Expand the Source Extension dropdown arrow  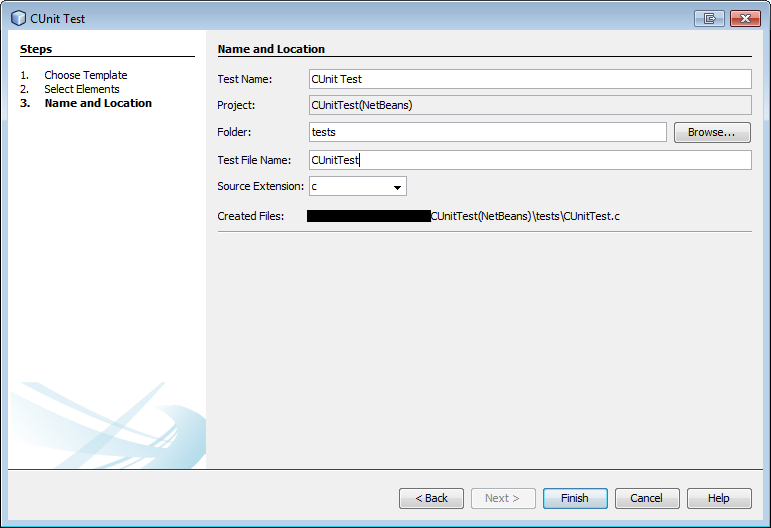397,187
